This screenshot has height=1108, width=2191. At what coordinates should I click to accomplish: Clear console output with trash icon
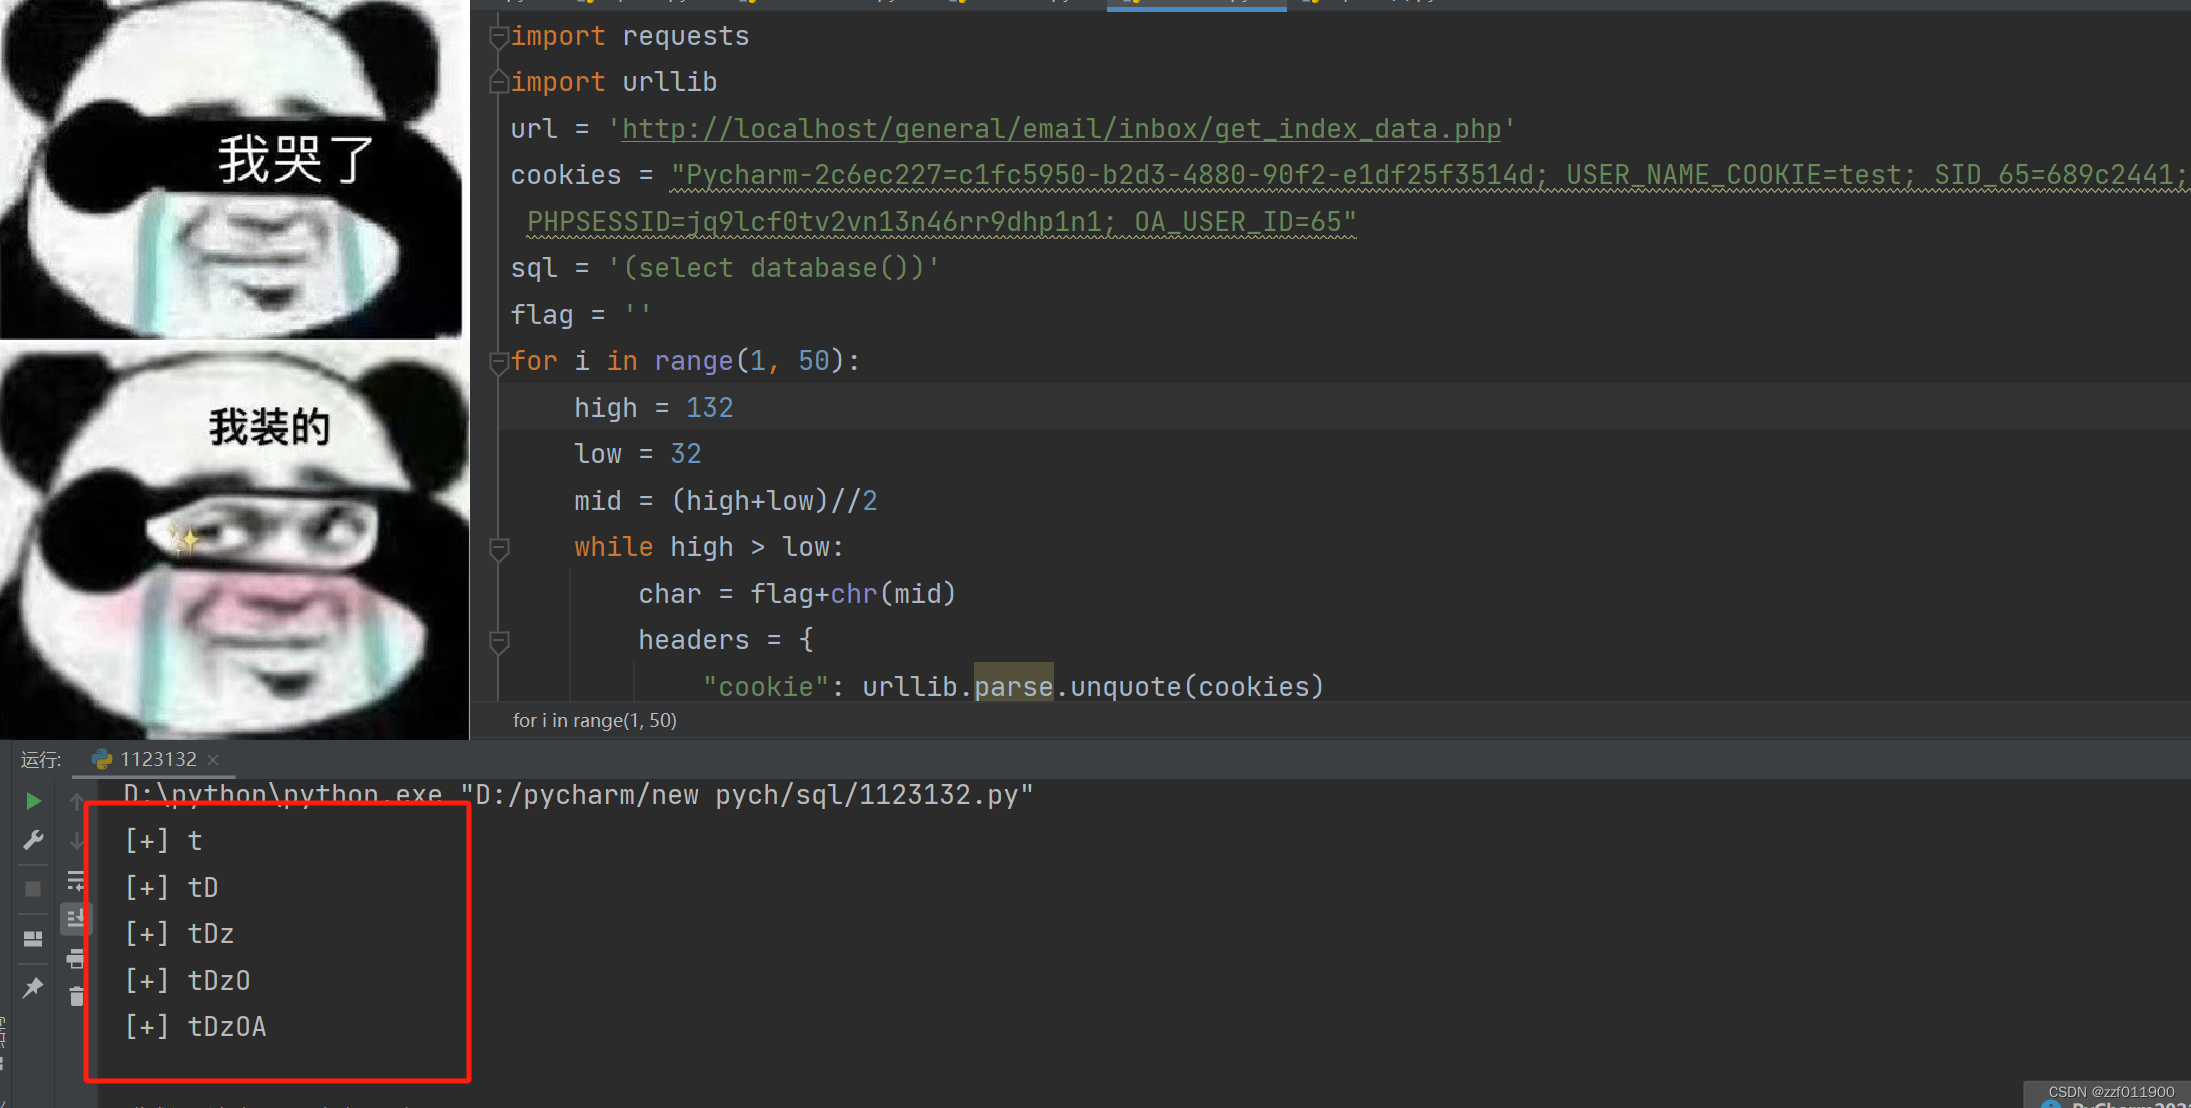(x=76, y=996)
